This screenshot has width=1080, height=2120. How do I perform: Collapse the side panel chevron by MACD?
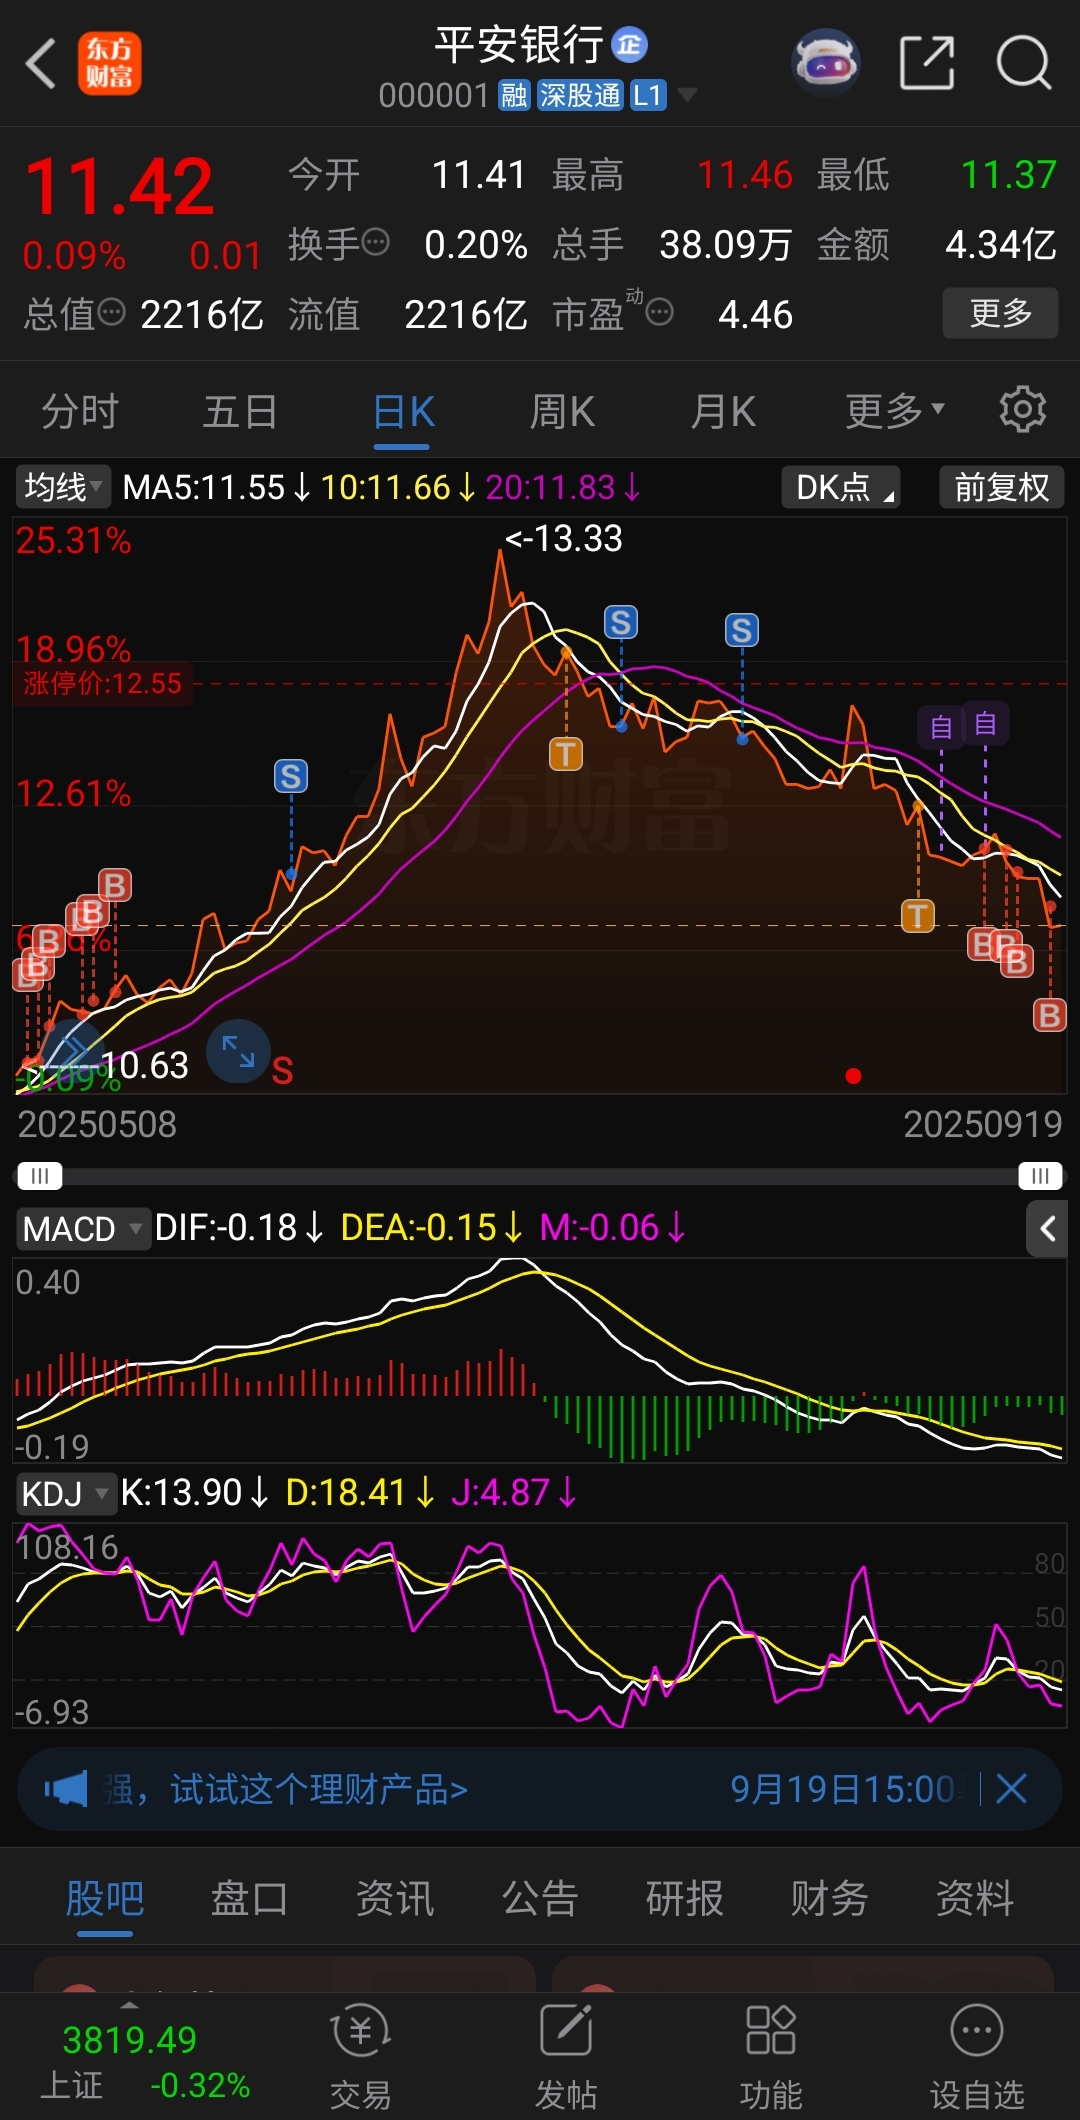point(1047,1228)
